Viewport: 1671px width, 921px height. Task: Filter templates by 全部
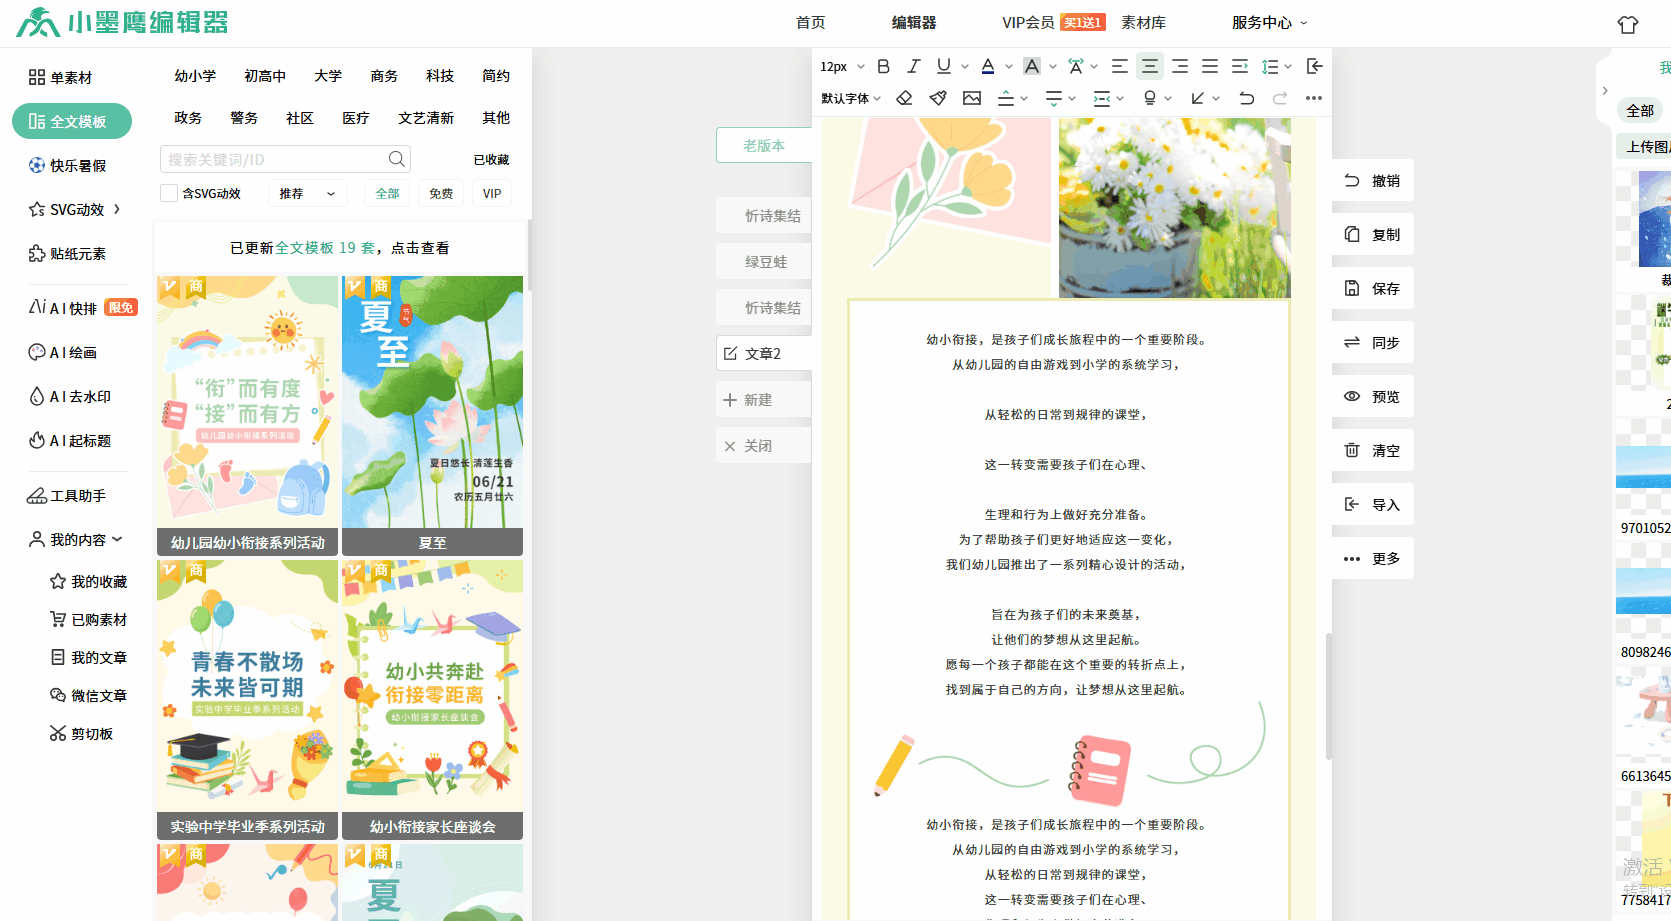coord(387,193)
